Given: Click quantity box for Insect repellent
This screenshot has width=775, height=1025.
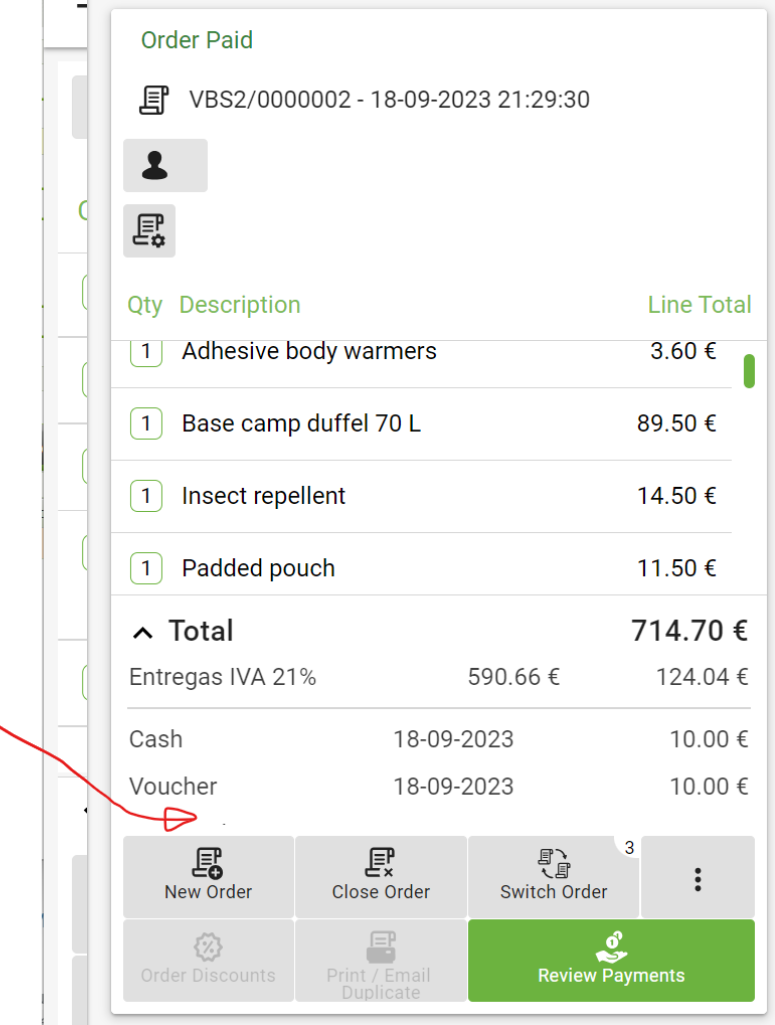Looking at the screenshot, I should coord(146,496).
